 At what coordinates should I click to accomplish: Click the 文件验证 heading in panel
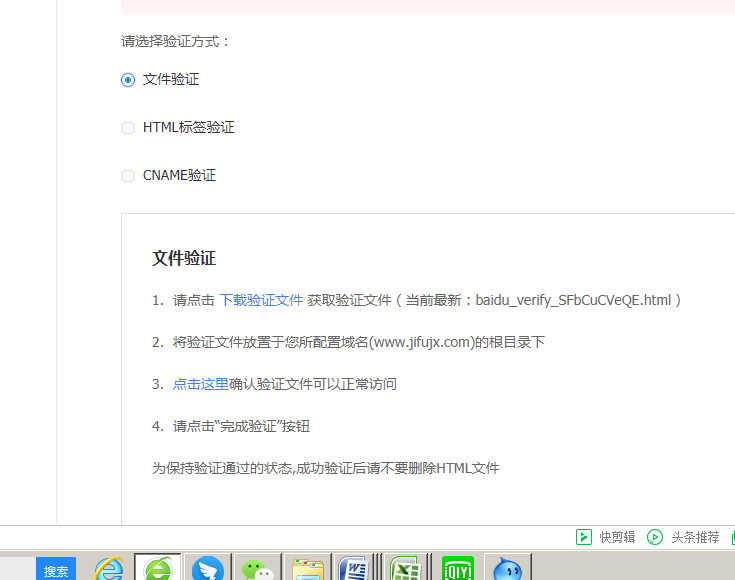coord(184,258)
